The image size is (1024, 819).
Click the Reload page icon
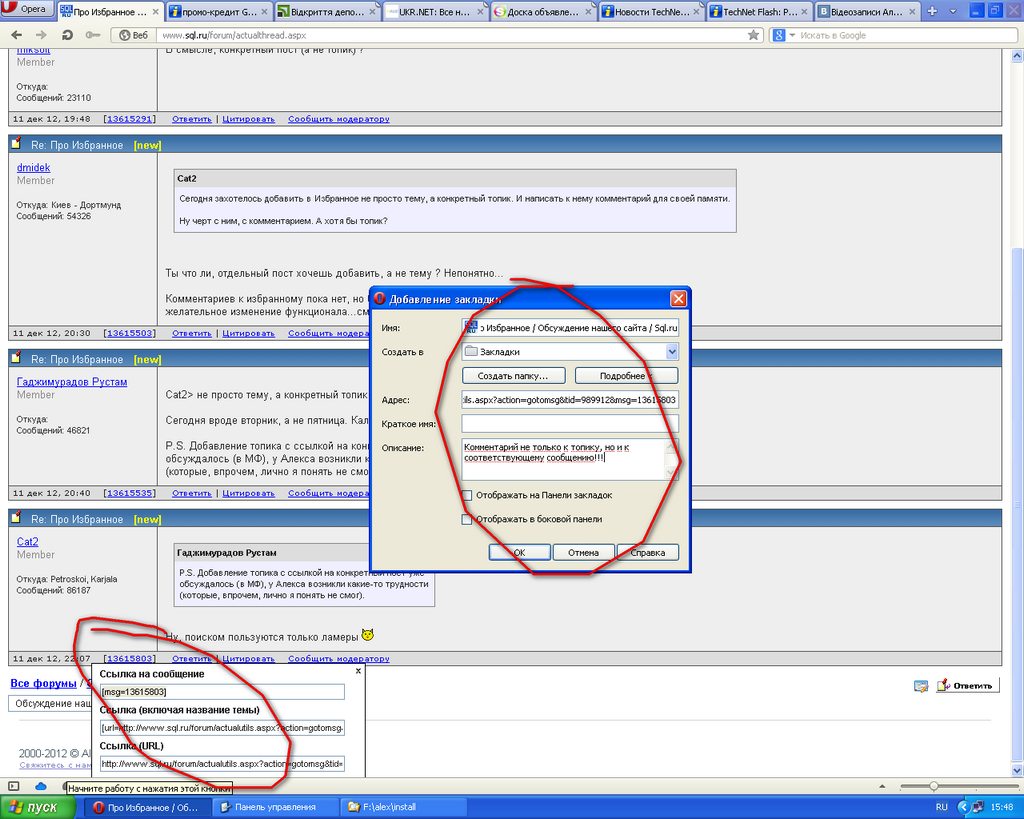tap(68, 35)
